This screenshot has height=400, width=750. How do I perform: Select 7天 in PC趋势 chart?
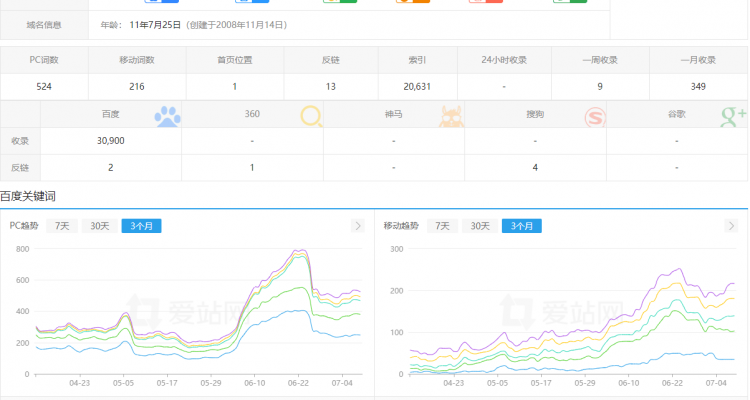pyautogui.click(x=62, y=226)
